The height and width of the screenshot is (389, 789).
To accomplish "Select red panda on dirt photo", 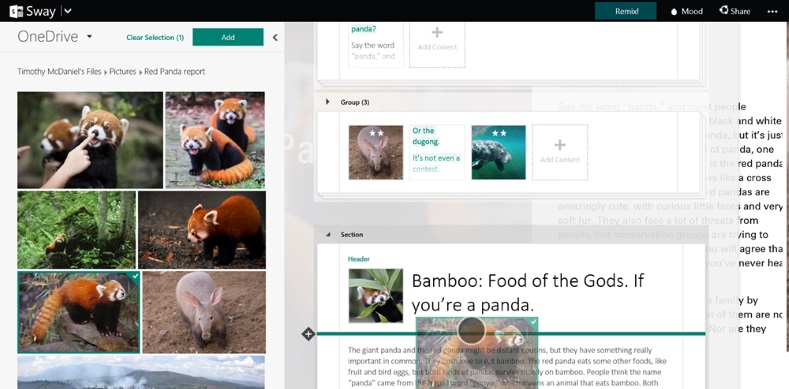I will (x=202, y=229).
